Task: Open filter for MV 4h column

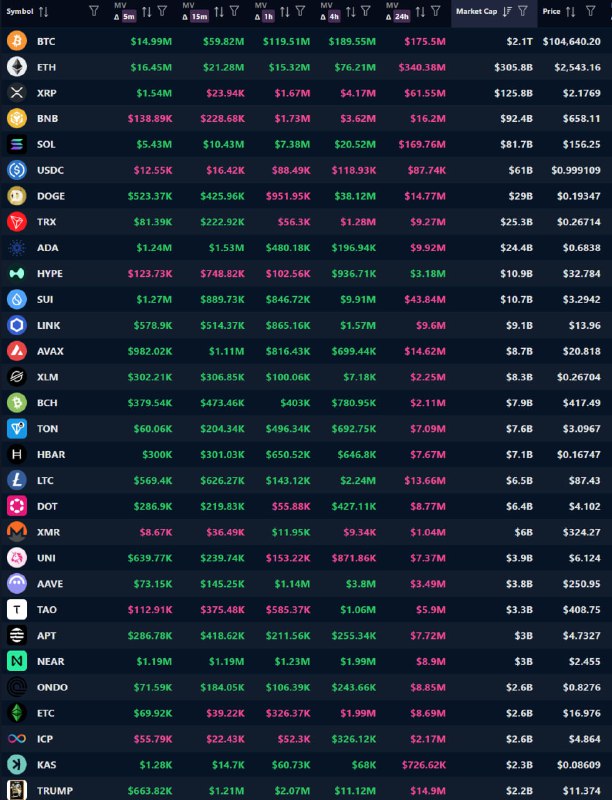Action: [x=366, y=11]
